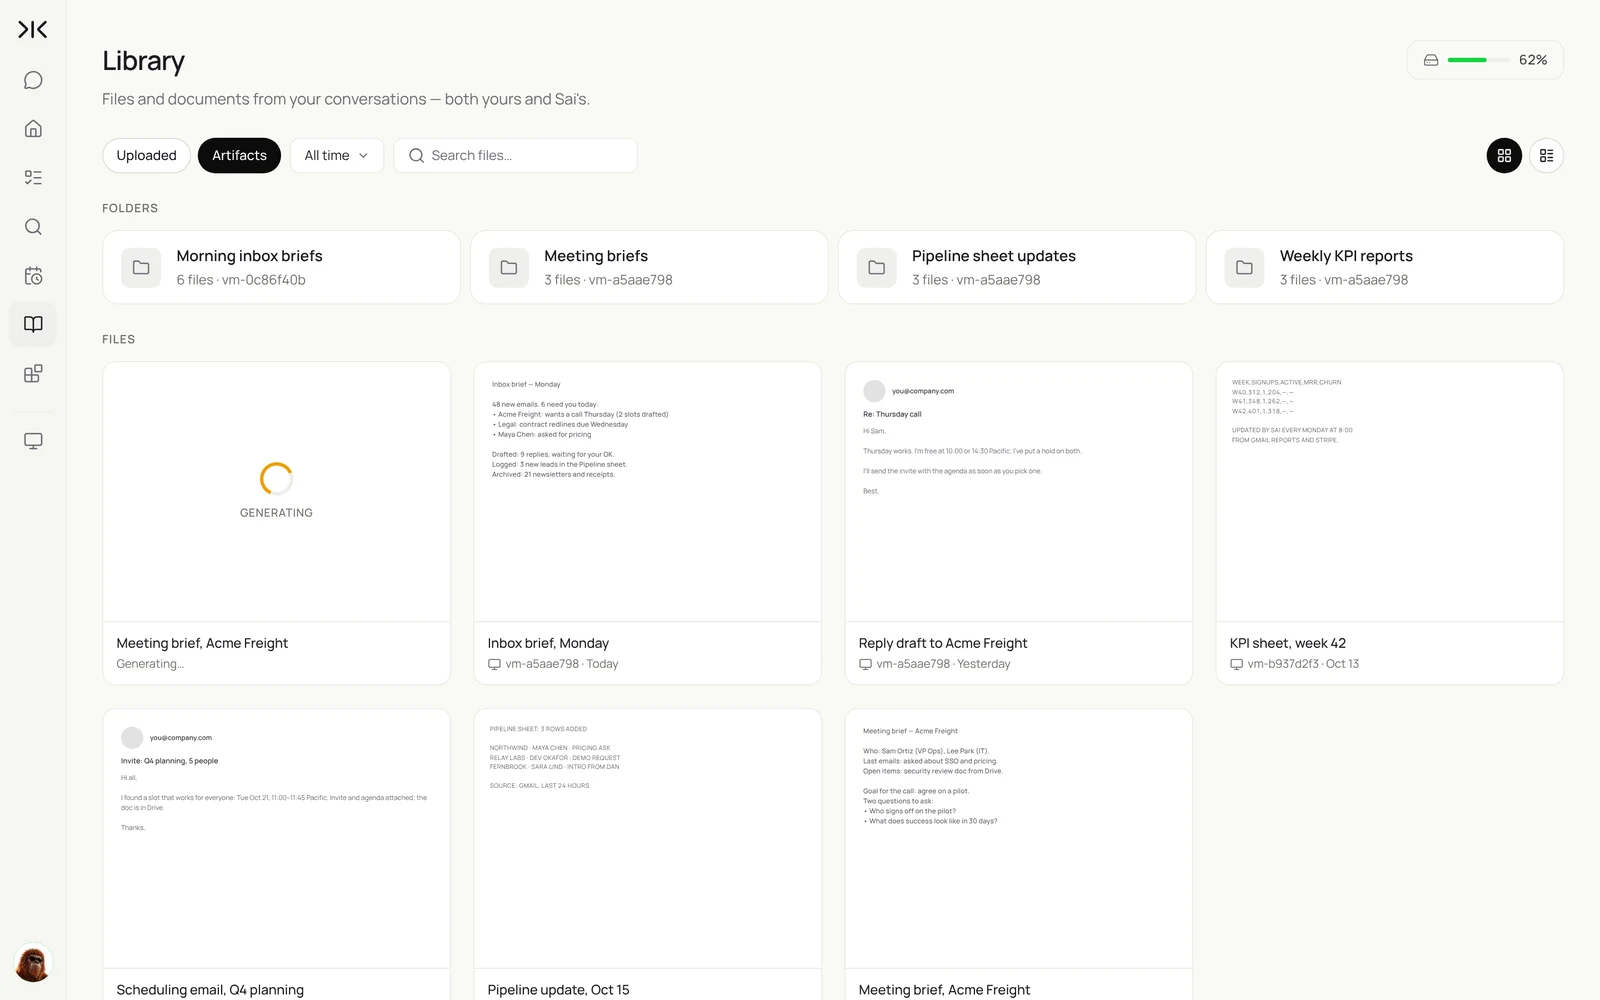
Task: Click the Search files input field
Action: [516, 156]
